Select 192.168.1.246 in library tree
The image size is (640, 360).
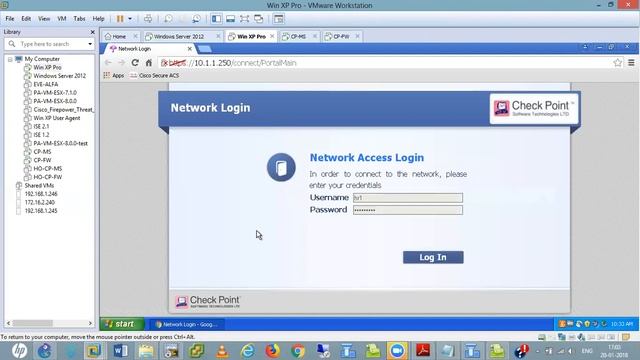tap(41, 194)
